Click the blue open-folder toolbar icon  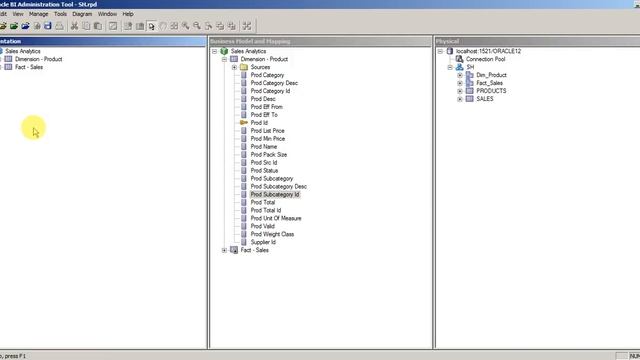(25, 26)
